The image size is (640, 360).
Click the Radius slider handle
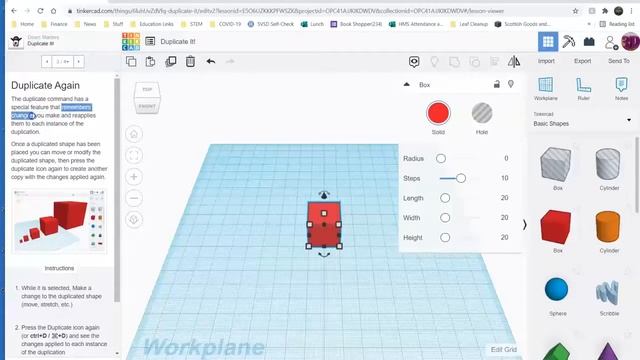441,158
